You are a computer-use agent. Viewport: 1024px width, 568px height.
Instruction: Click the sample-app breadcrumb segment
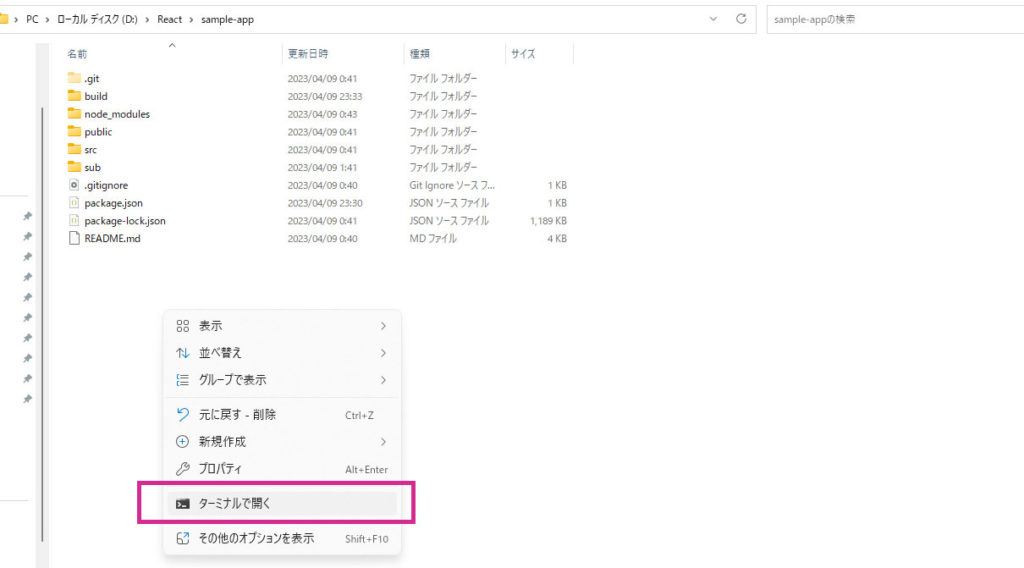tap(227, 20)
